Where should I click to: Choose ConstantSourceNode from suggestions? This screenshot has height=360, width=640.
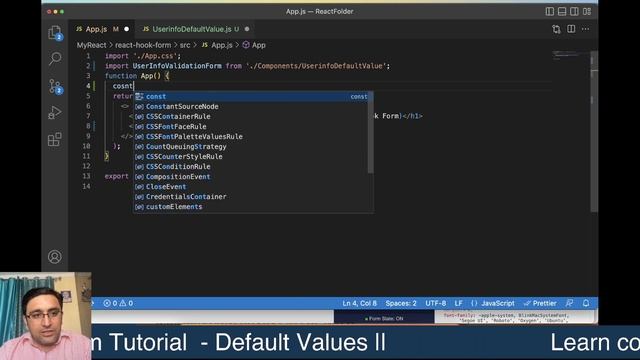pyautogui.click(x=251, y=107)
